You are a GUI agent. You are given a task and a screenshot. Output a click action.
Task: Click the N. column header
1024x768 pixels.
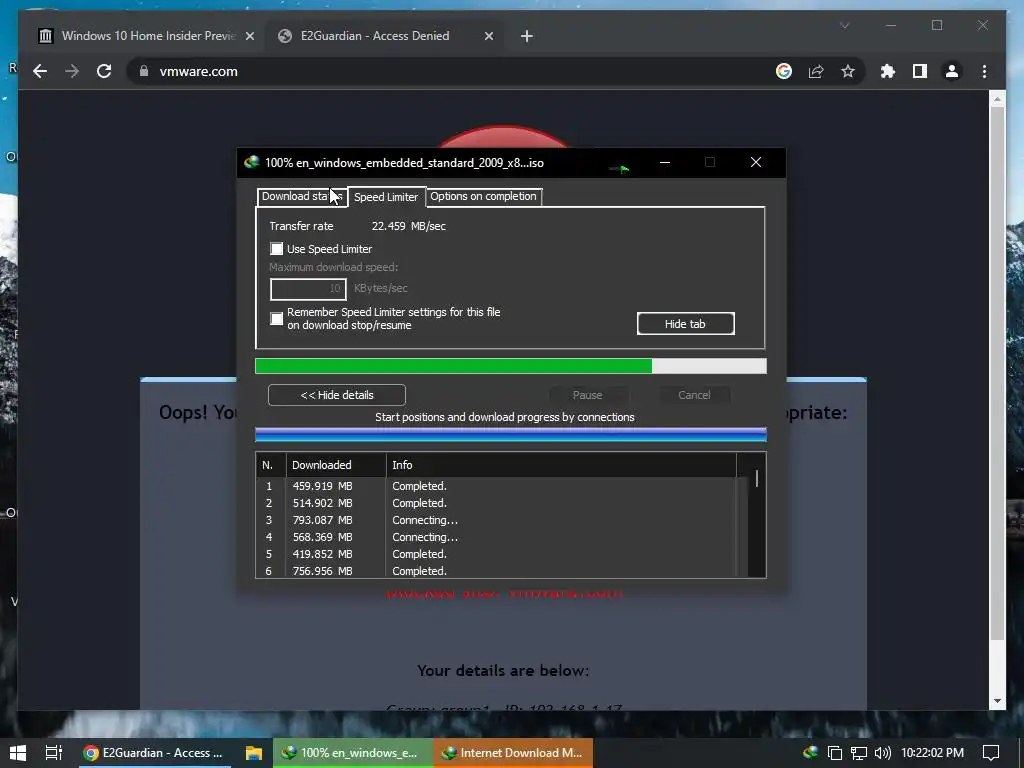pyautogui.click(x=270, y=465)
